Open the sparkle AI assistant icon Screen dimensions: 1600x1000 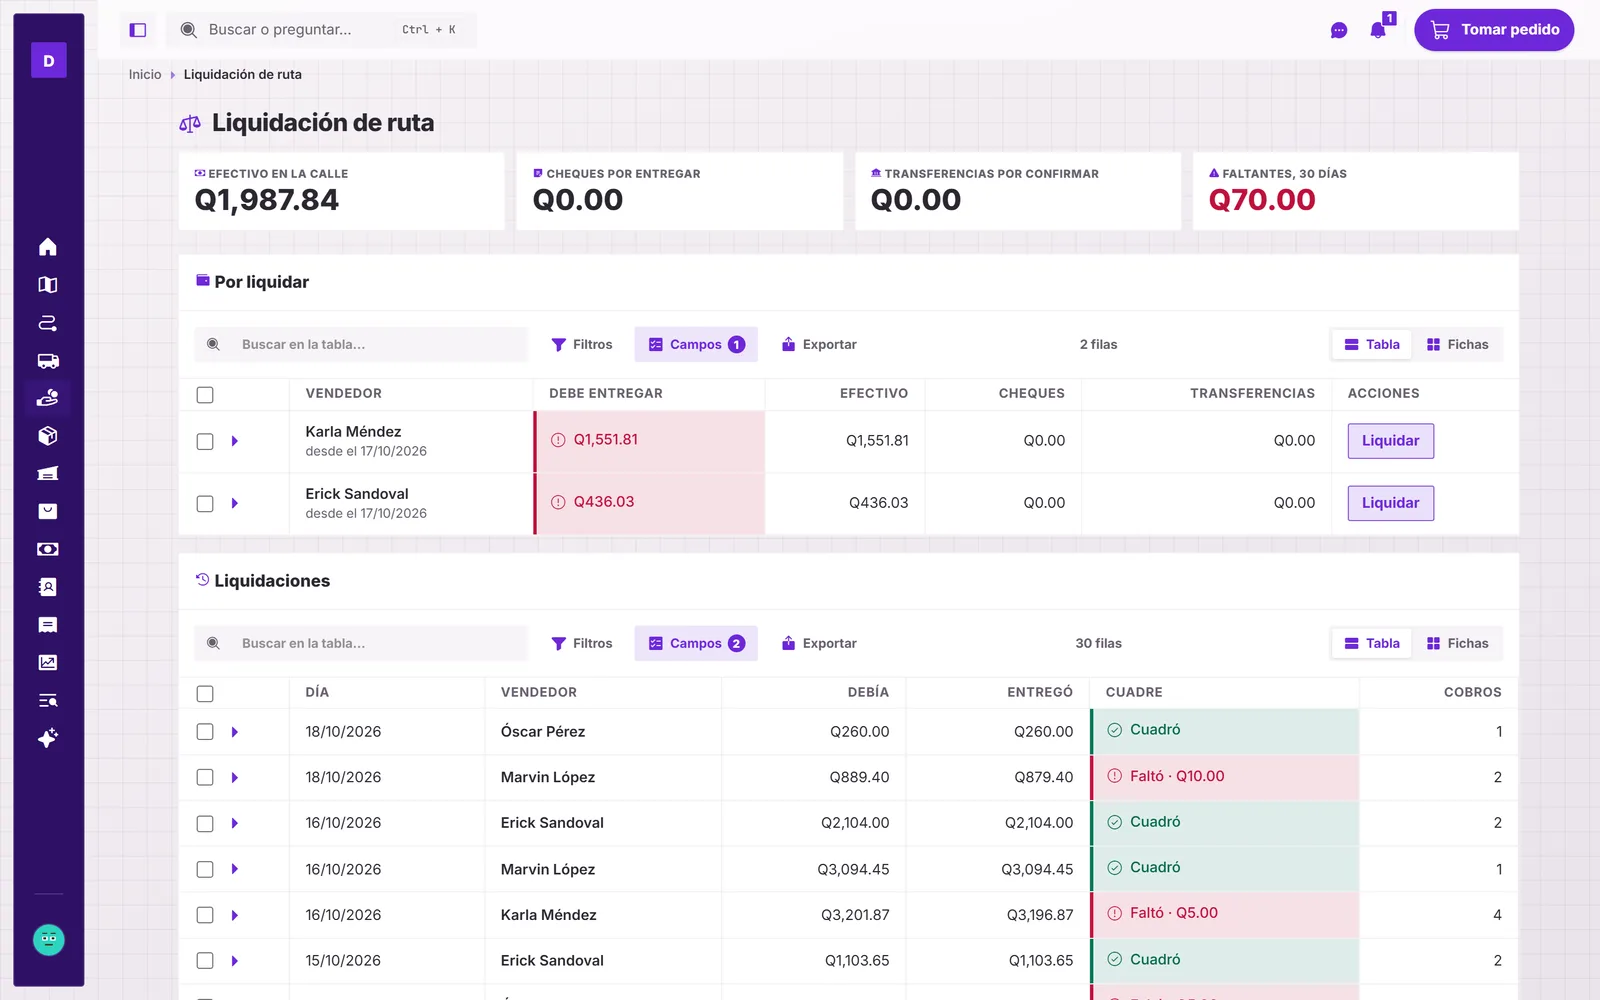(48, 738)
